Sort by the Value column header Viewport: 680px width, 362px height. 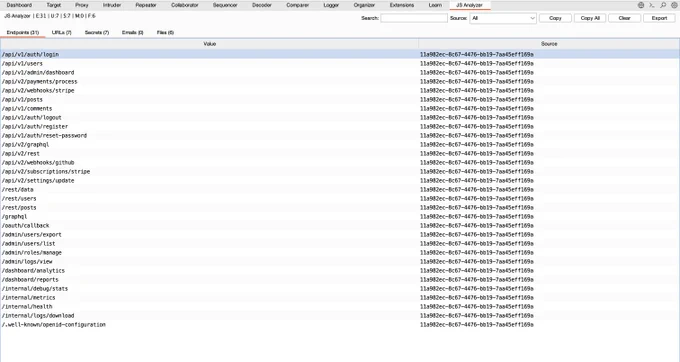click(209, 44)
